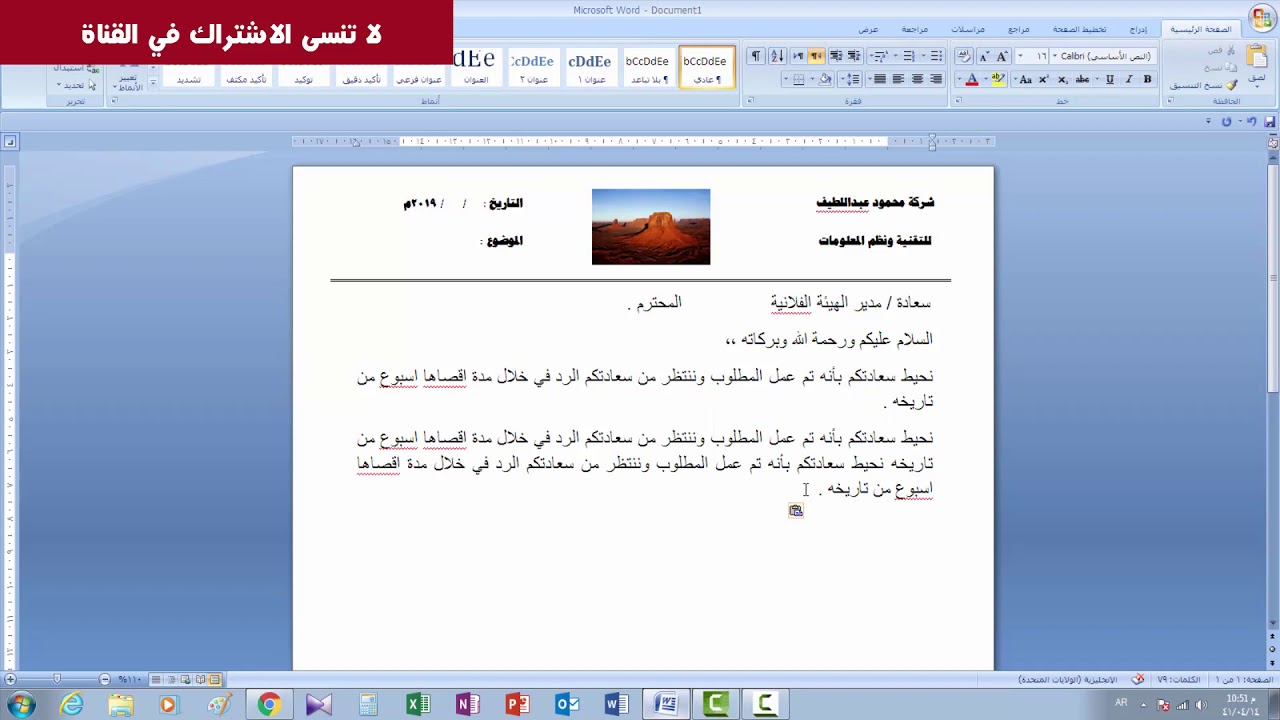Open the Insert (إدراج) tab
Viewport: 1280px width, 720px height.
[x=1138, y=30]
